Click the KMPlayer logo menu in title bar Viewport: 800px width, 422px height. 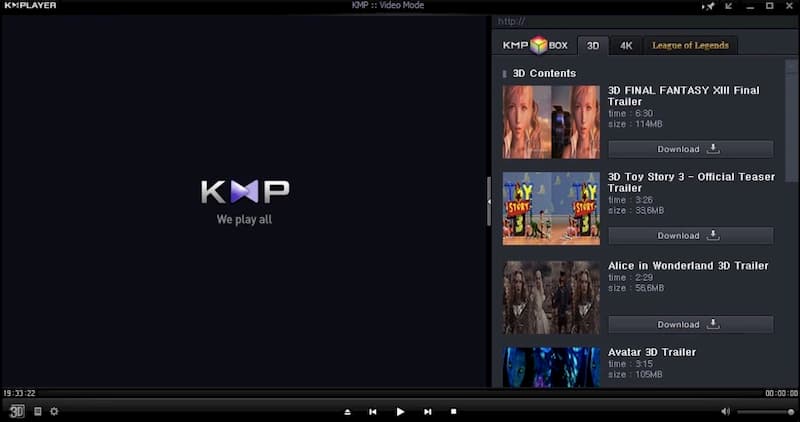[31, 6]
